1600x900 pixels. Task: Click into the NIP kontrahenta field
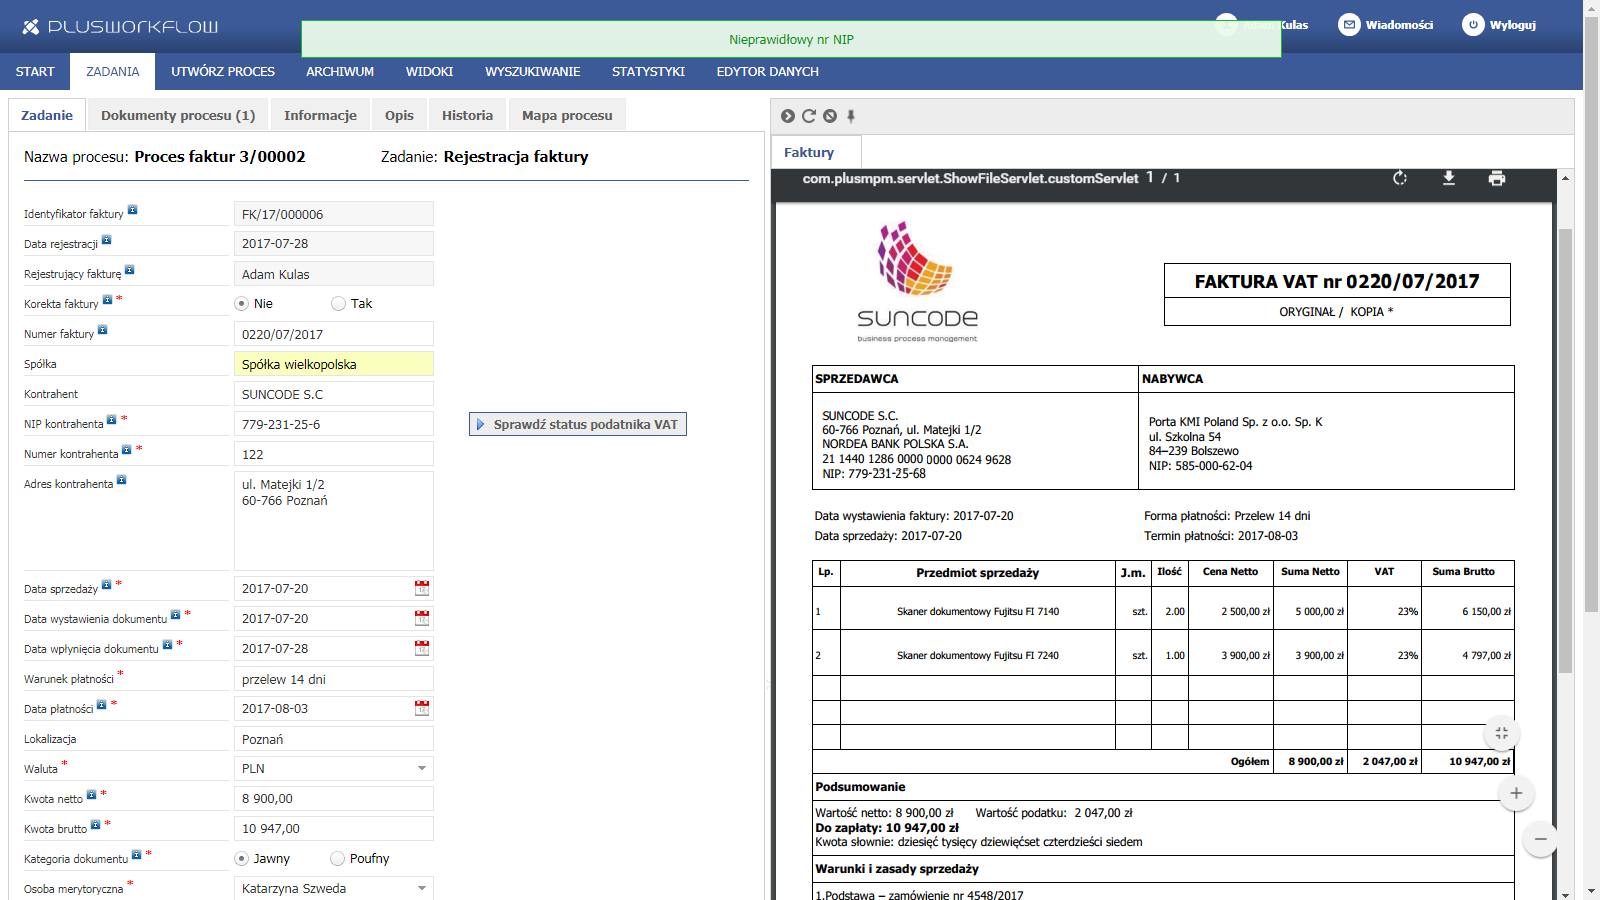coord(333,425)
